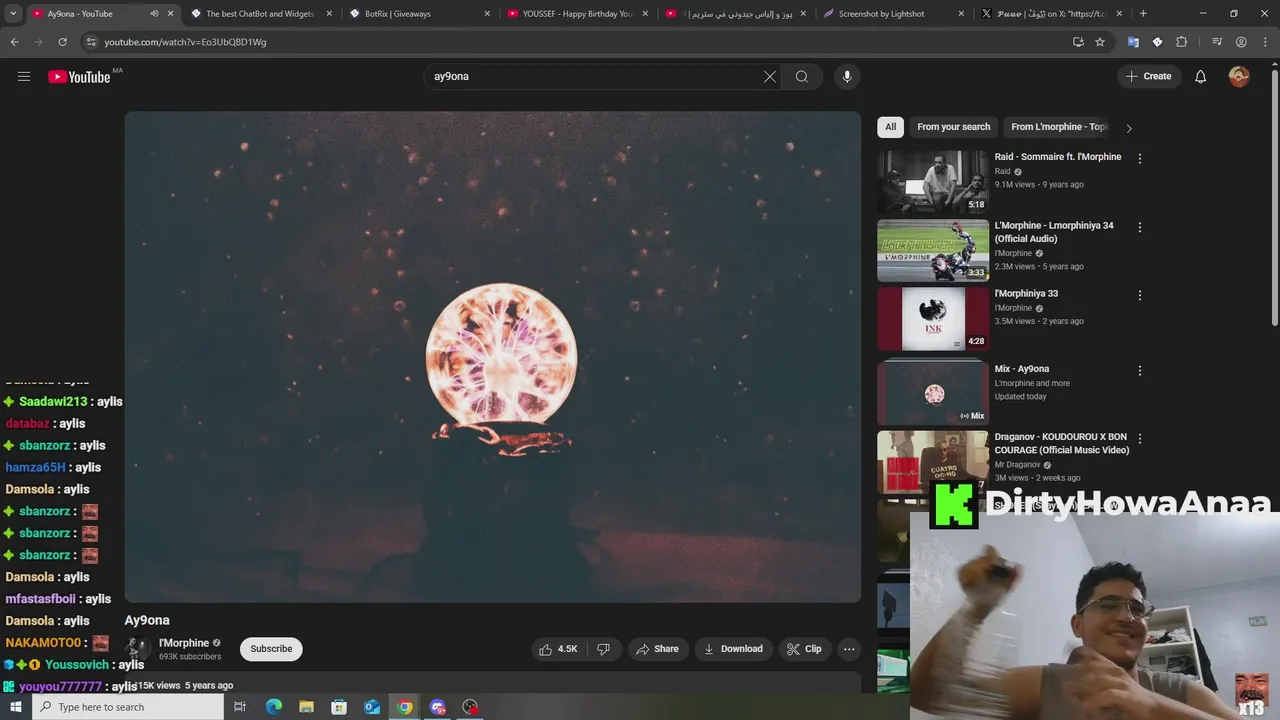Go to the YouTube home logo
Screen dimensions: 1280x720
coord(79,77)
